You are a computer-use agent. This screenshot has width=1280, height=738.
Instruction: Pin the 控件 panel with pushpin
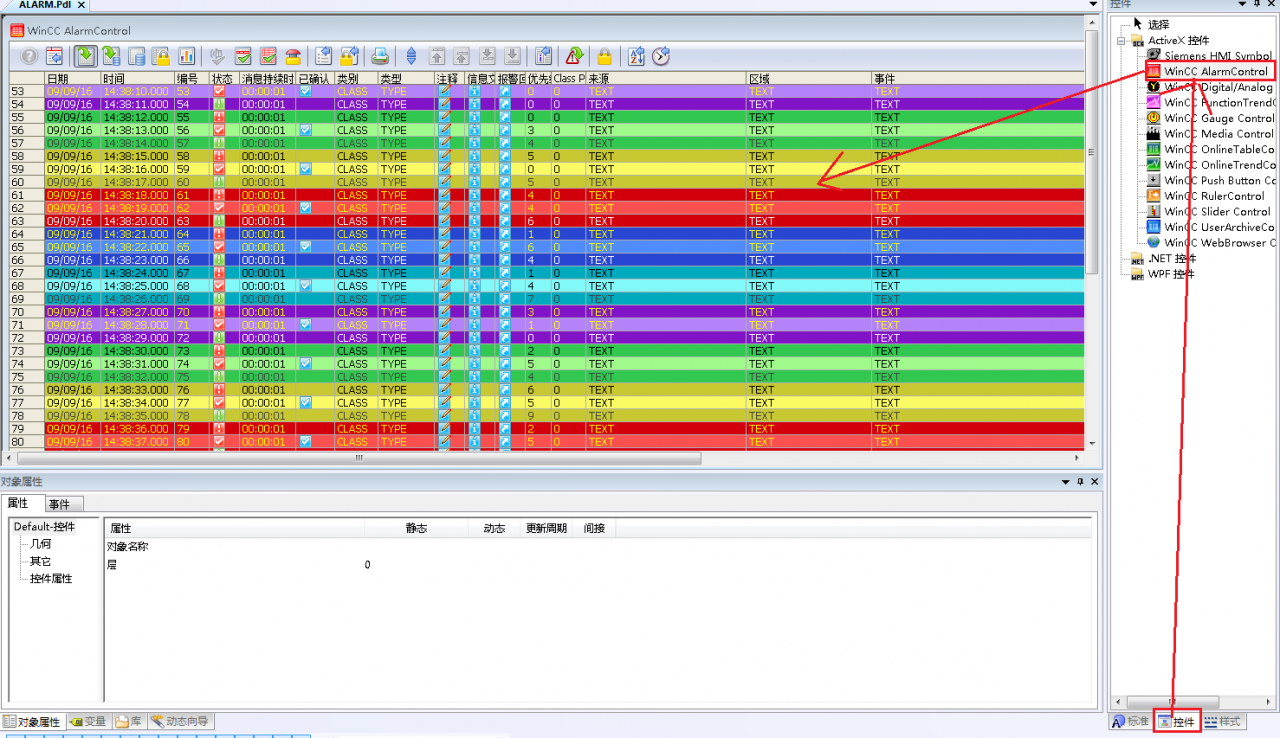point(1258,5)
